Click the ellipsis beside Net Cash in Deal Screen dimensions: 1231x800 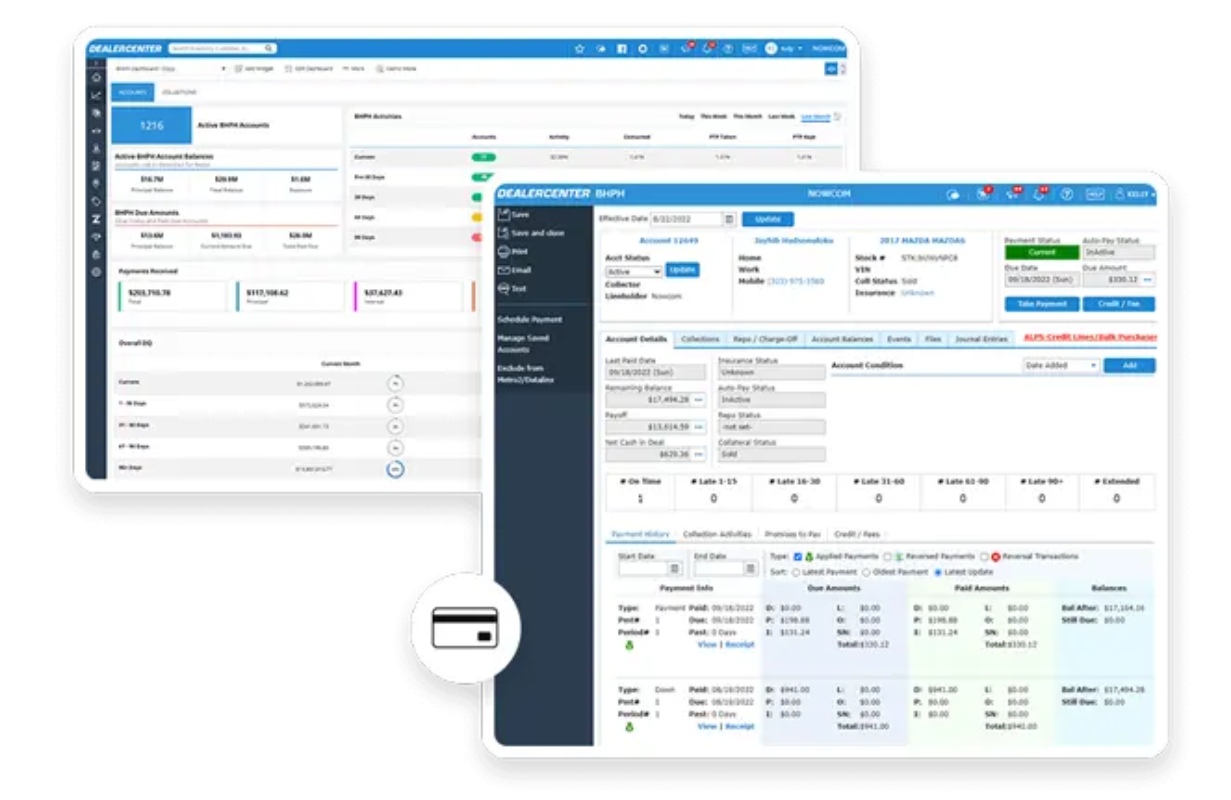pos(699,454)
